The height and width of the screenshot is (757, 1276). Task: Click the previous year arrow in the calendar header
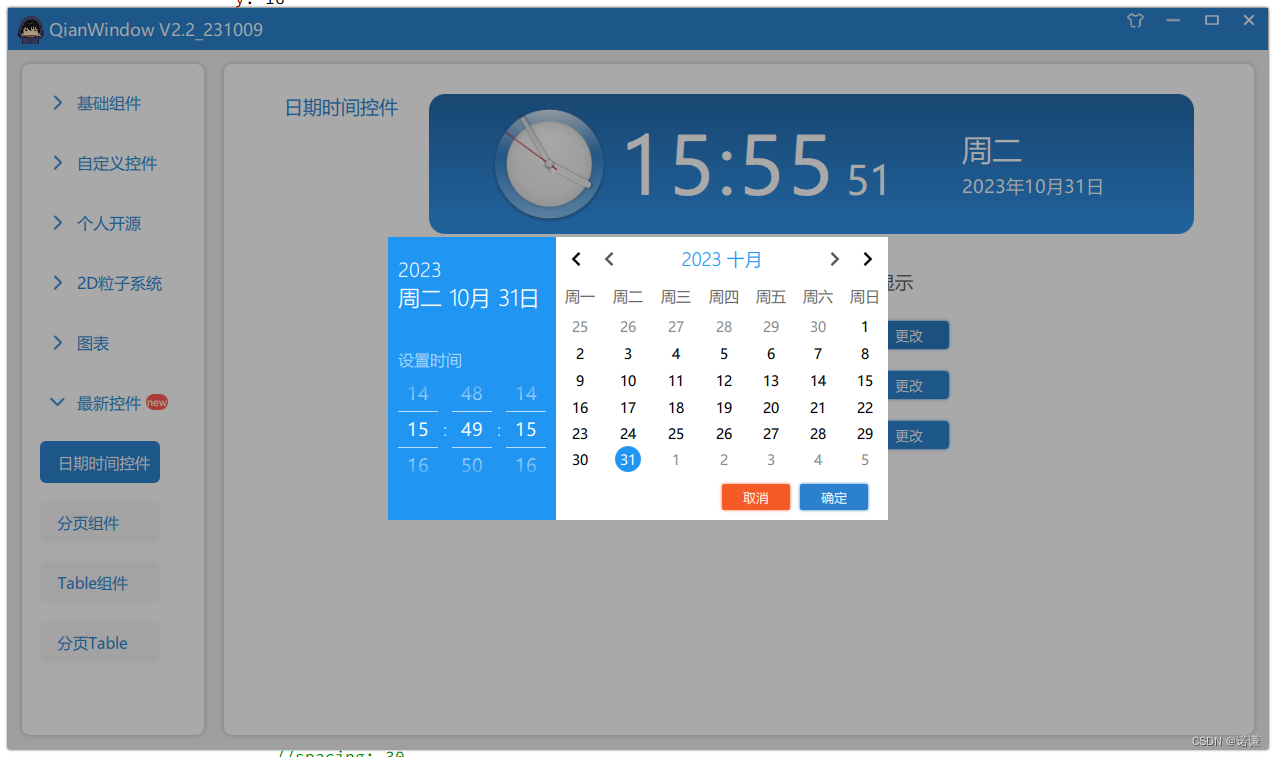click(576, 259)
